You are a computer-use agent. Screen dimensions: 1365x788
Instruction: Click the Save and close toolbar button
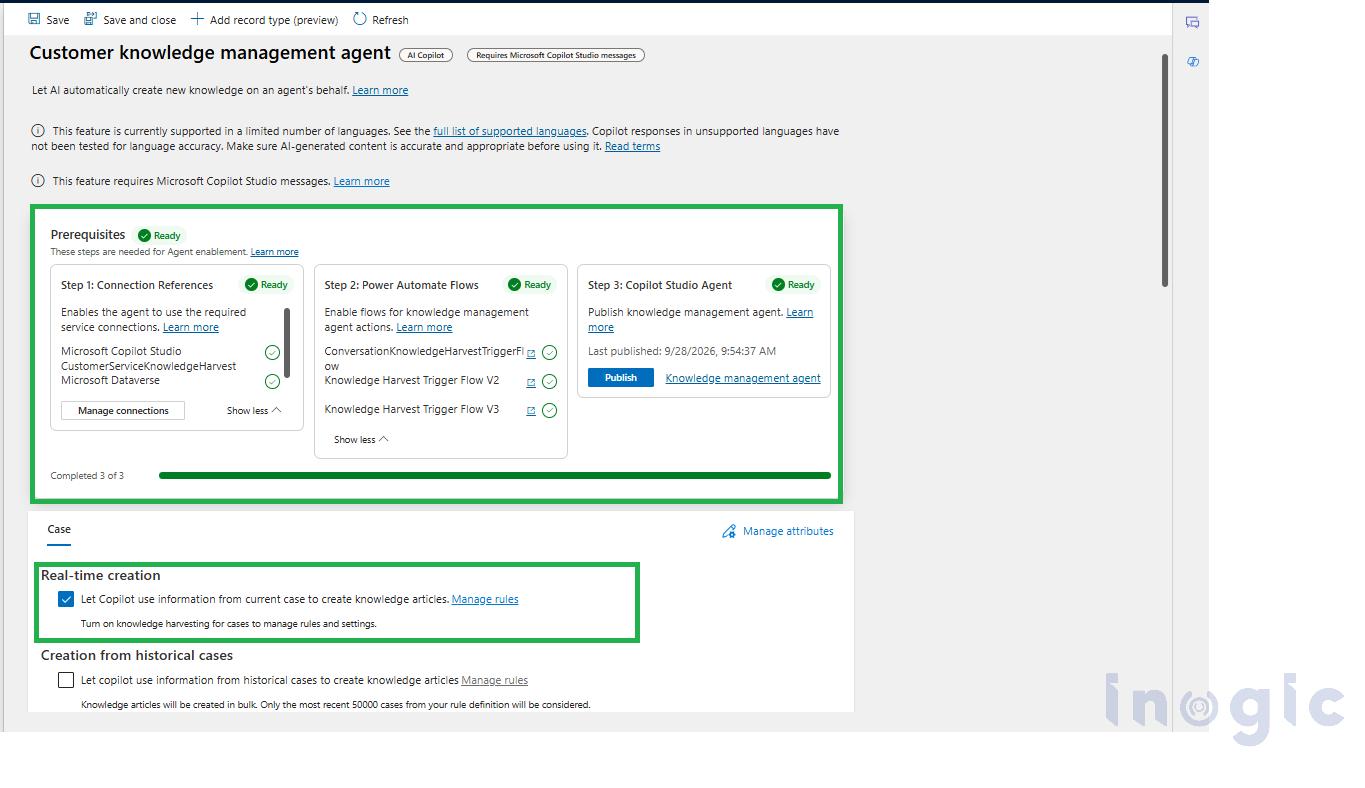pyautogui.click(x=130, y=20)
